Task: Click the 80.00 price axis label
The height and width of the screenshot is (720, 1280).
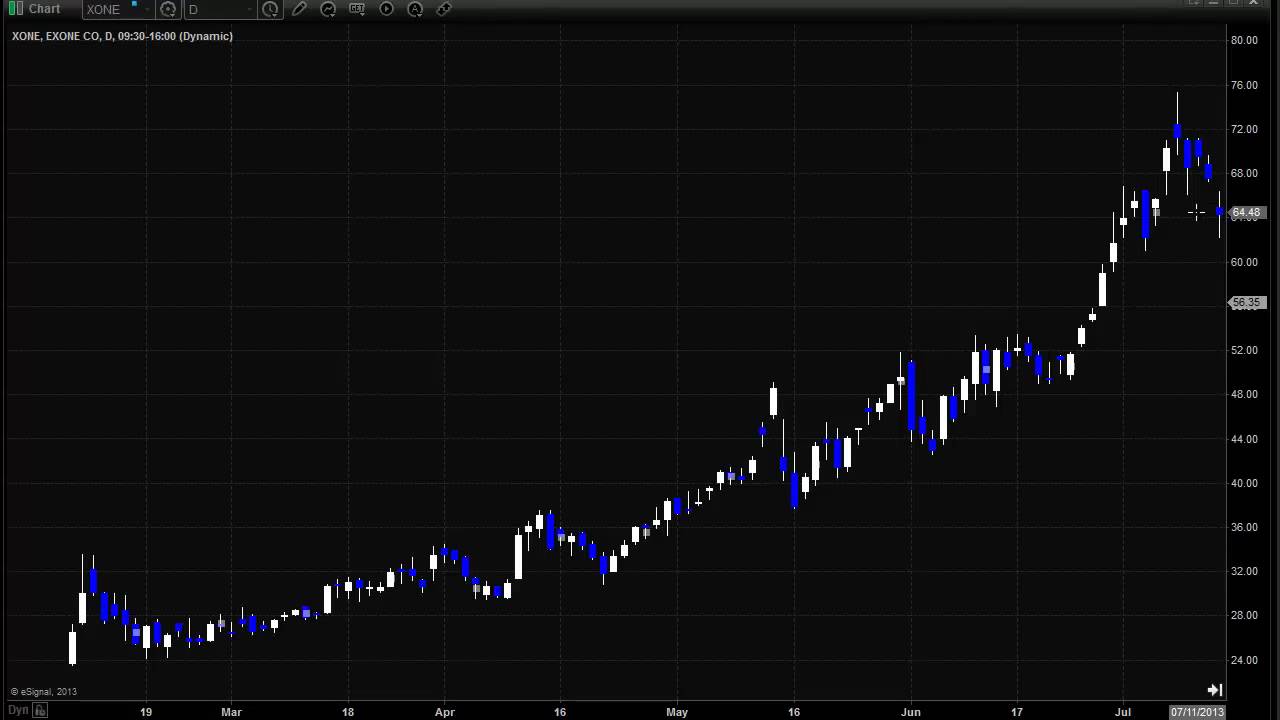Action: 1245,40
